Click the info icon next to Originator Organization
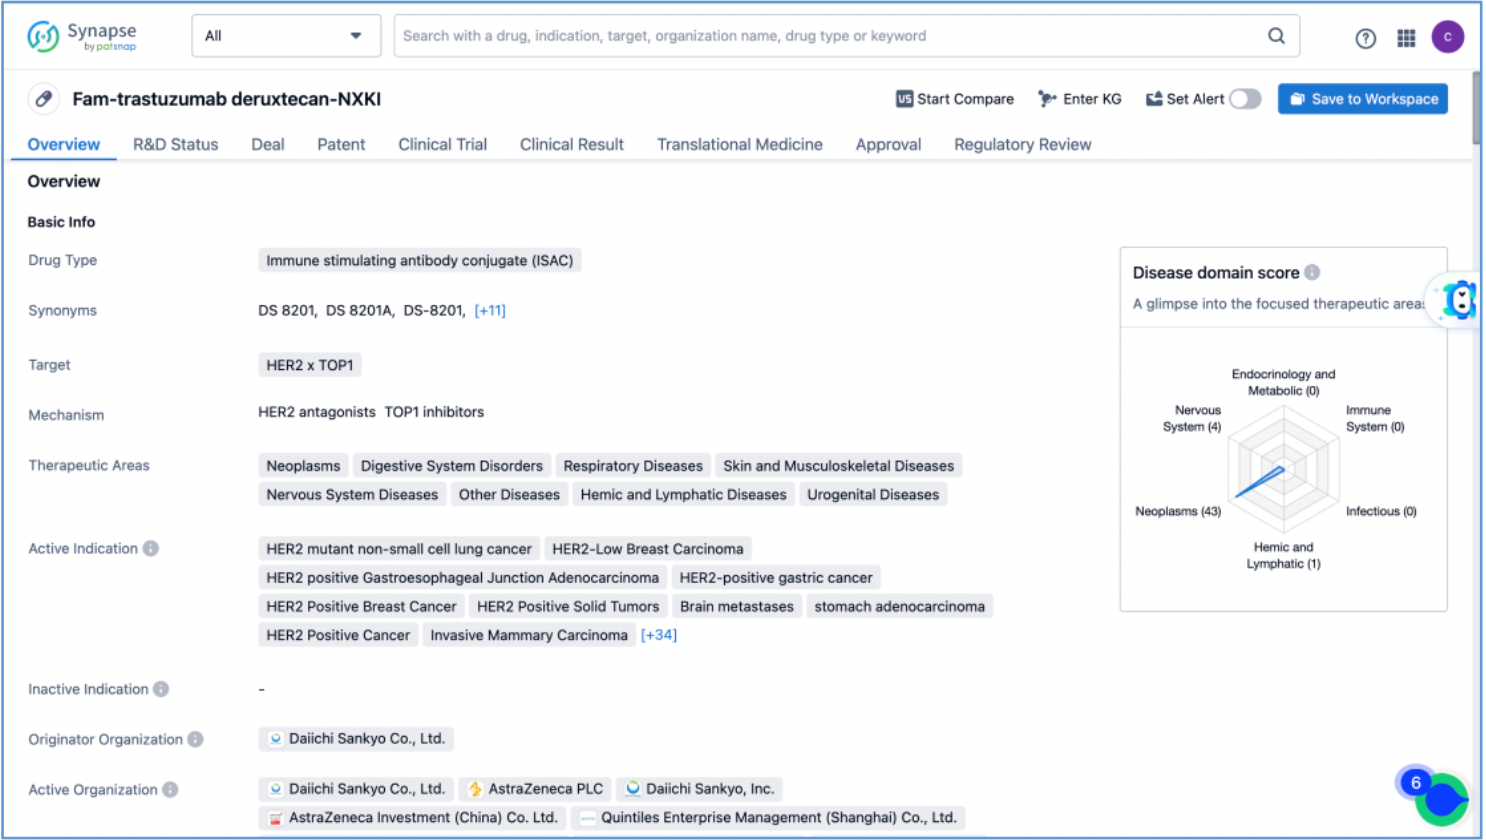Viewport: 1486px width, 840px height. click(x=196, y=739)
